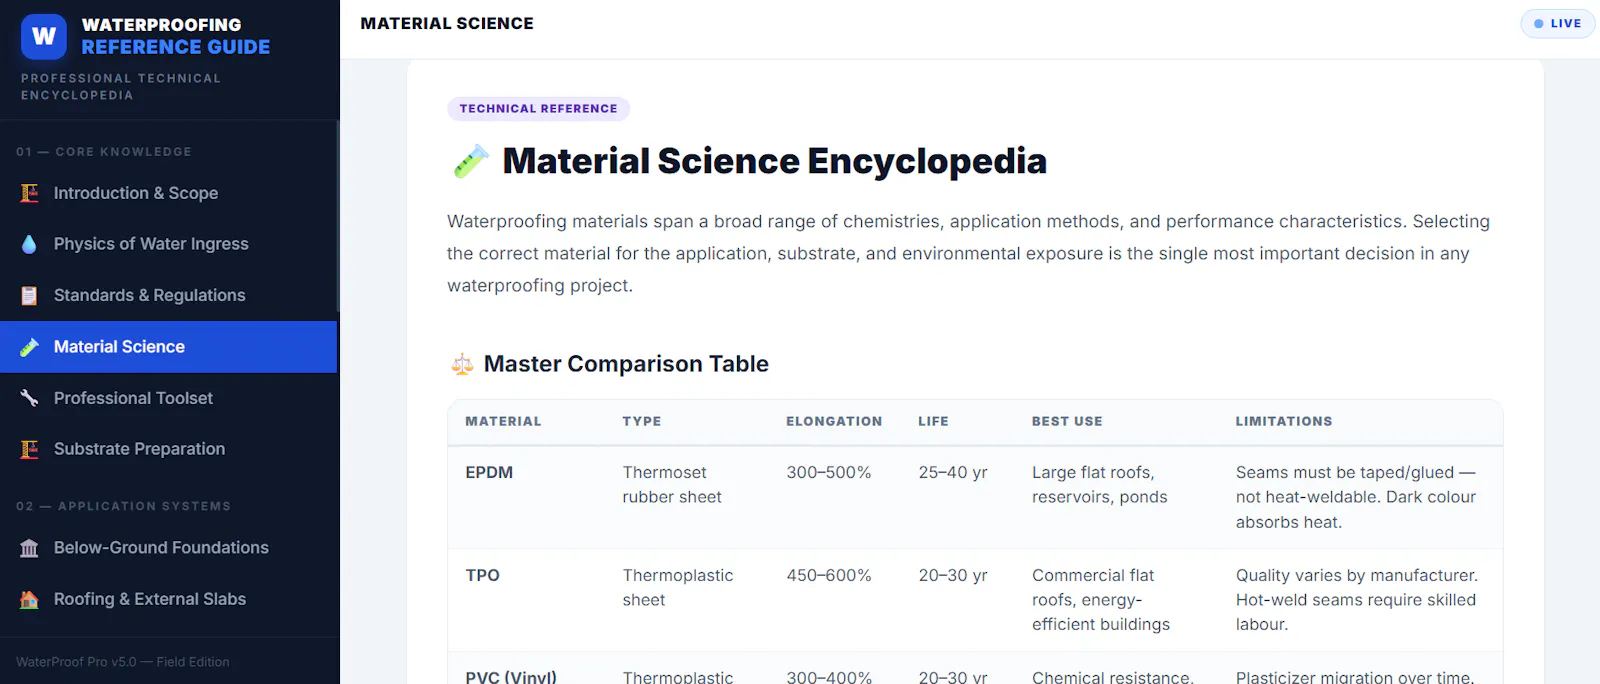The height and width of the screenshot is (684, 1600).
Task: Select the EPDM row in the table
Action: pos(975,497)
